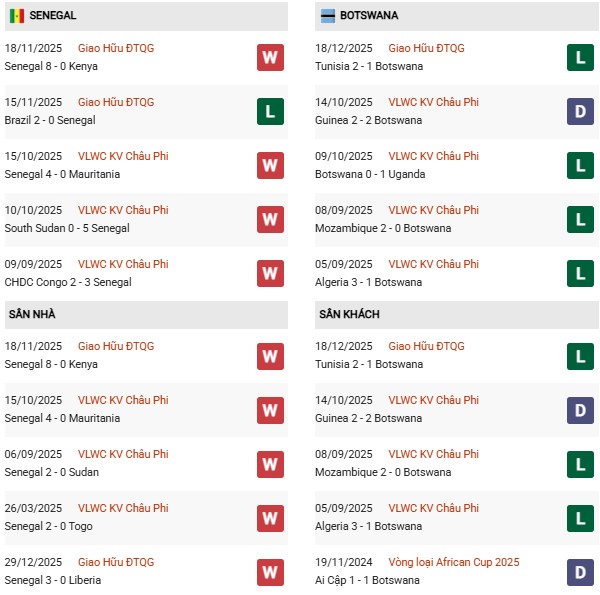Click D badge for Ai Cập 1 - 1 Botswana
Screen dimensions: 600x595
click(580, 571)
